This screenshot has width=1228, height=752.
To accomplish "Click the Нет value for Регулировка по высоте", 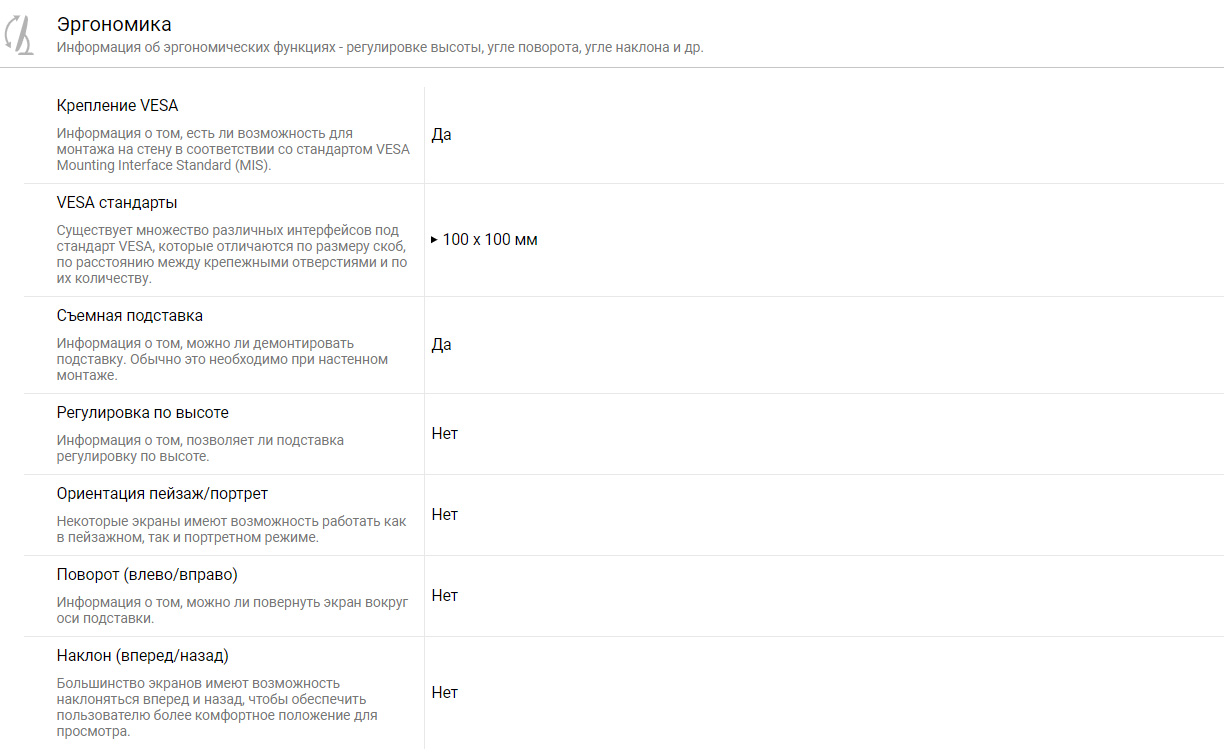I will click(445, 433).
